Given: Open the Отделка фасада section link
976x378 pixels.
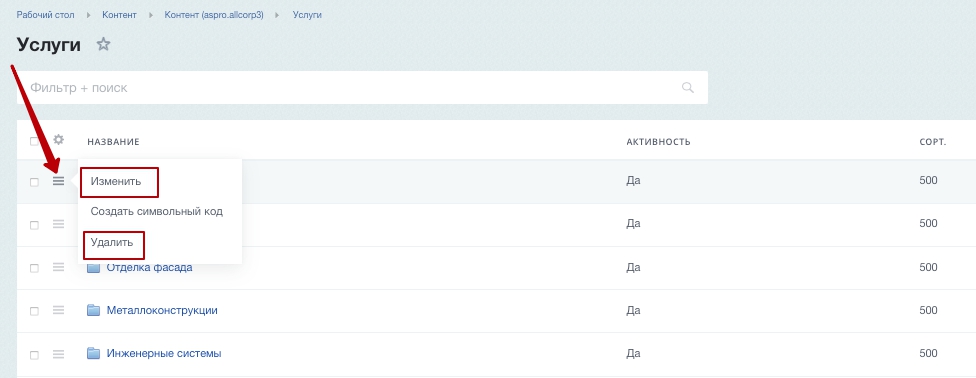Looking at the screenshot, I should [149, 268].
